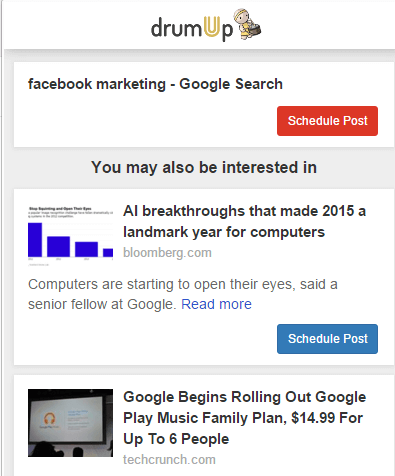Open the Google Play Music Family Plan headline
This screenshot has width=395, height=476.
coord(244,418)
